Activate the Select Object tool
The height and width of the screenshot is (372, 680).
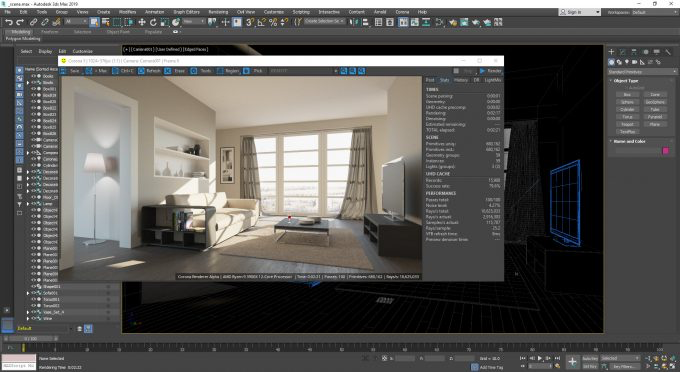pyautogui.click(x=94, y=22)
